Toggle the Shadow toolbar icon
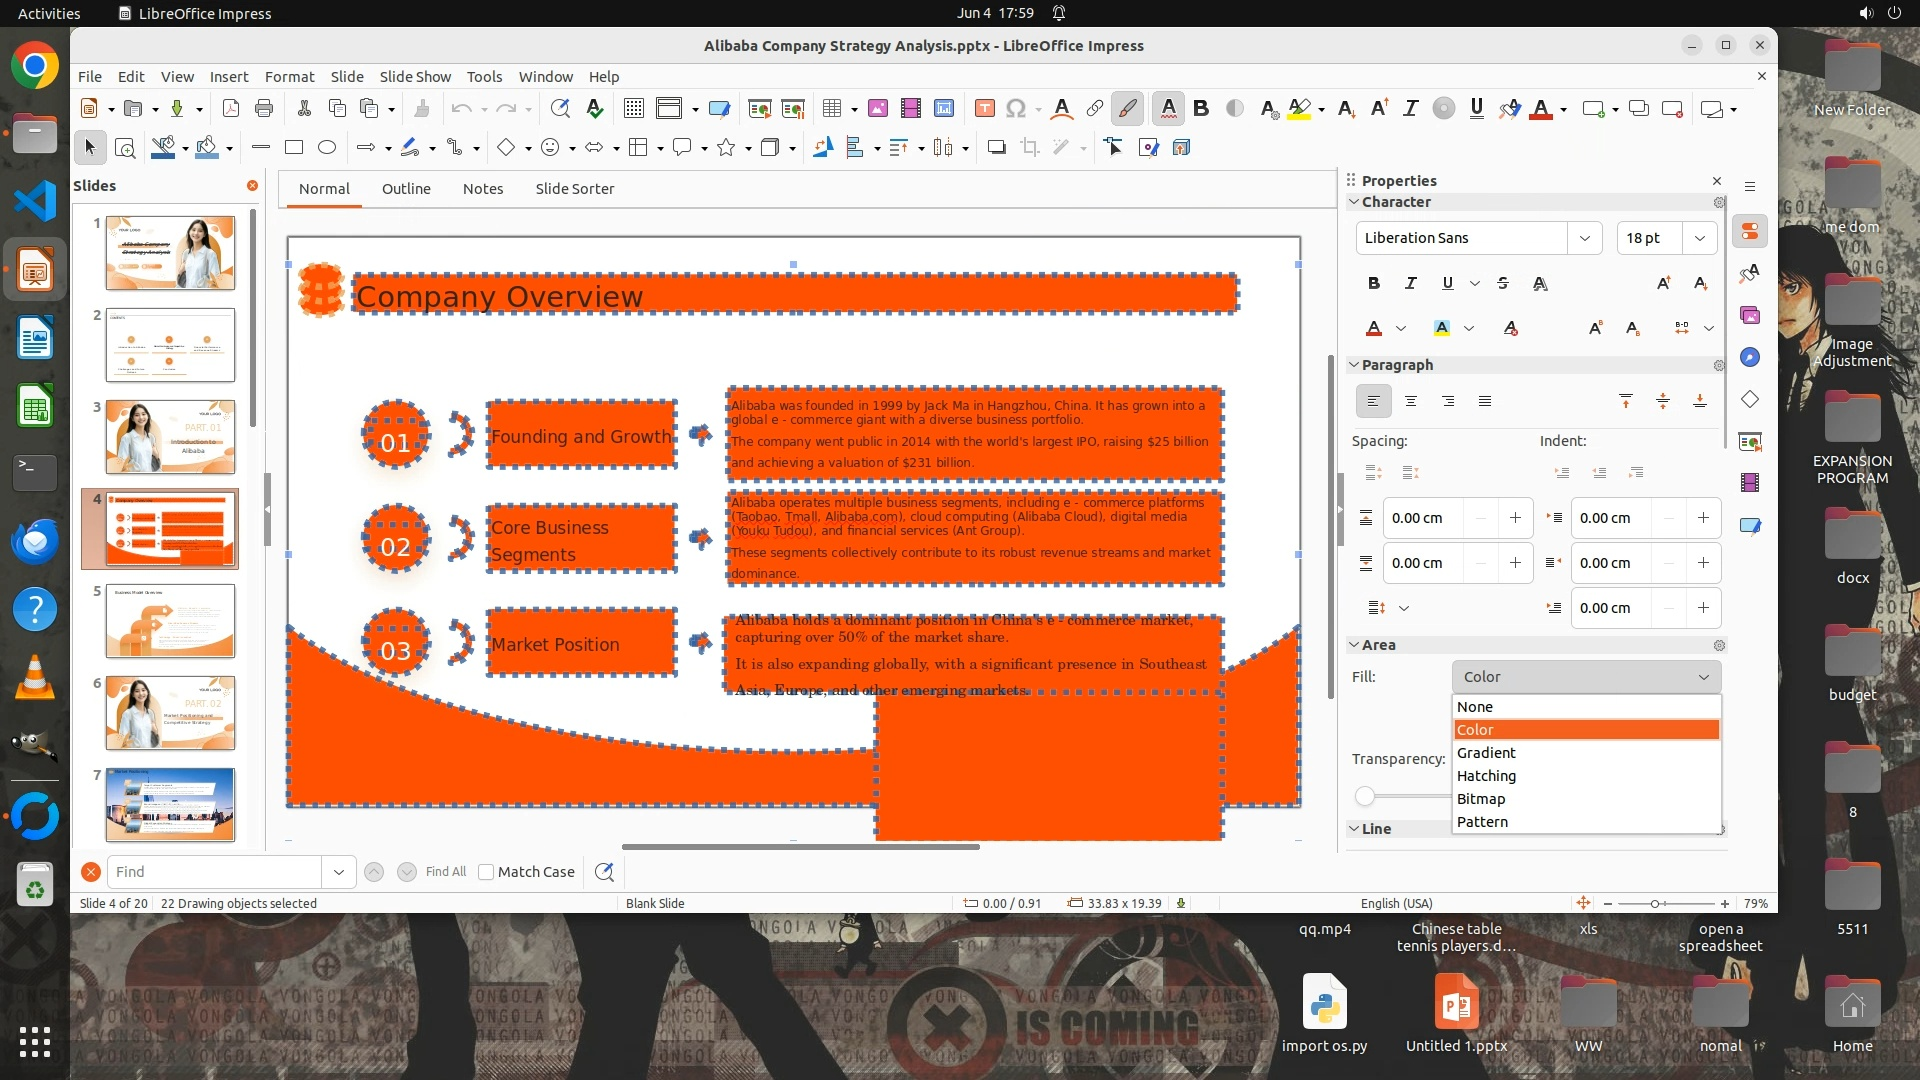The width and height of the screenshot is (1920, 1080). 996,148
